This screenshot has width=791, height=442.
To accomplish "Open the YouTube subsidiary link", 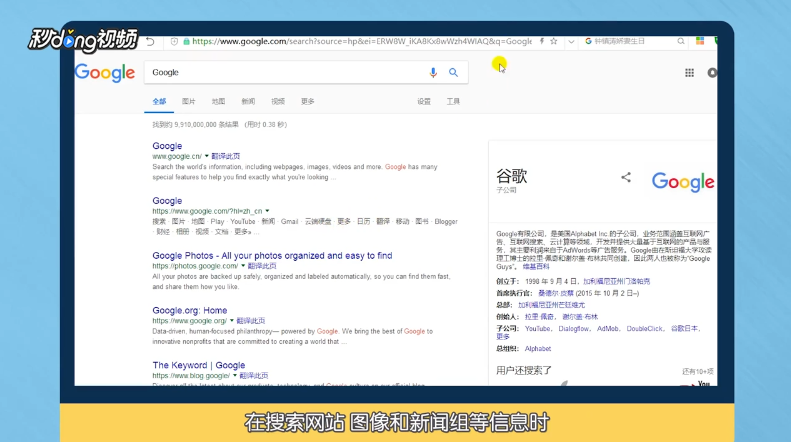I will coord(538,328).
